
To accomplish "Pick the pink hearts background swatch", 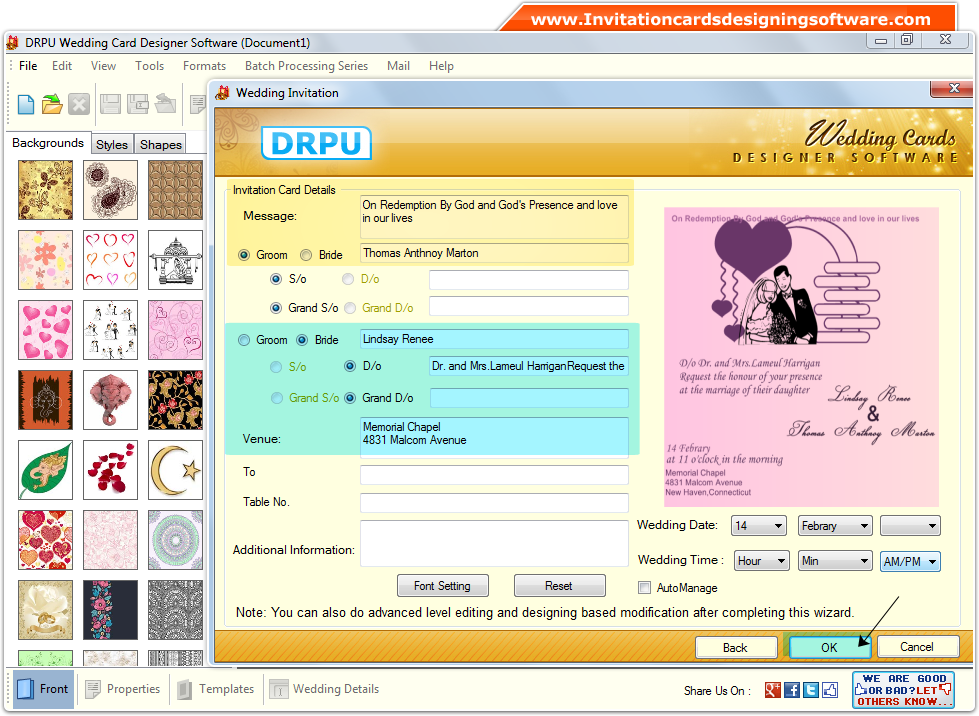I will (x=46, y=330).
